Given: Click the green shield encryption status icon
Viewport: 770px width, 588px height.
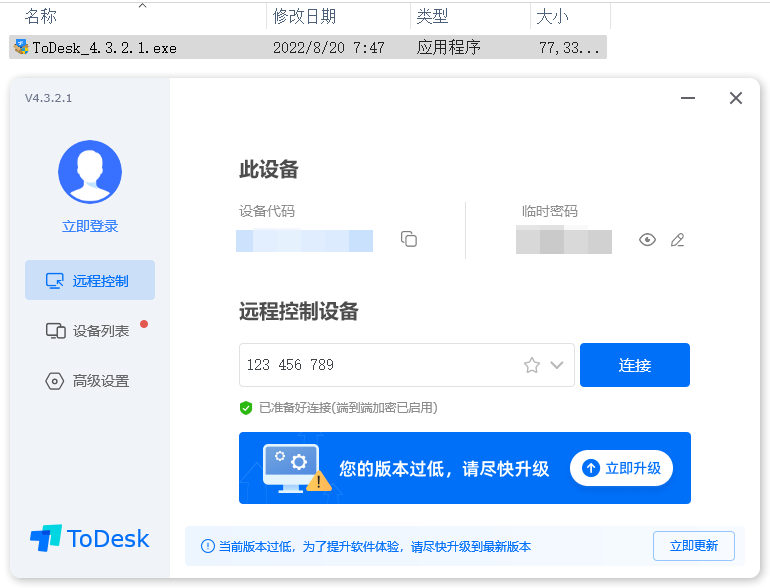Looking at the screenshot, I should [x=246, y=408].
